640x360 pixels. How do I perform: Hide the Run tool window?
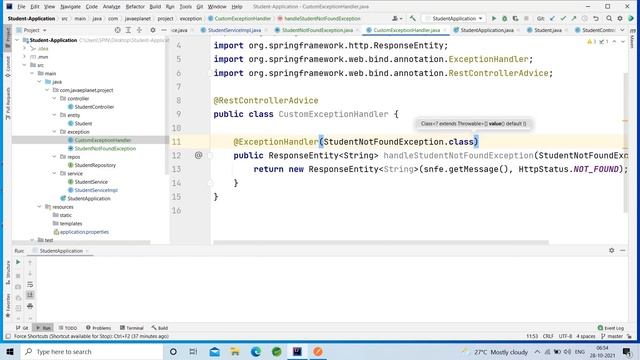tap(622, 250)
